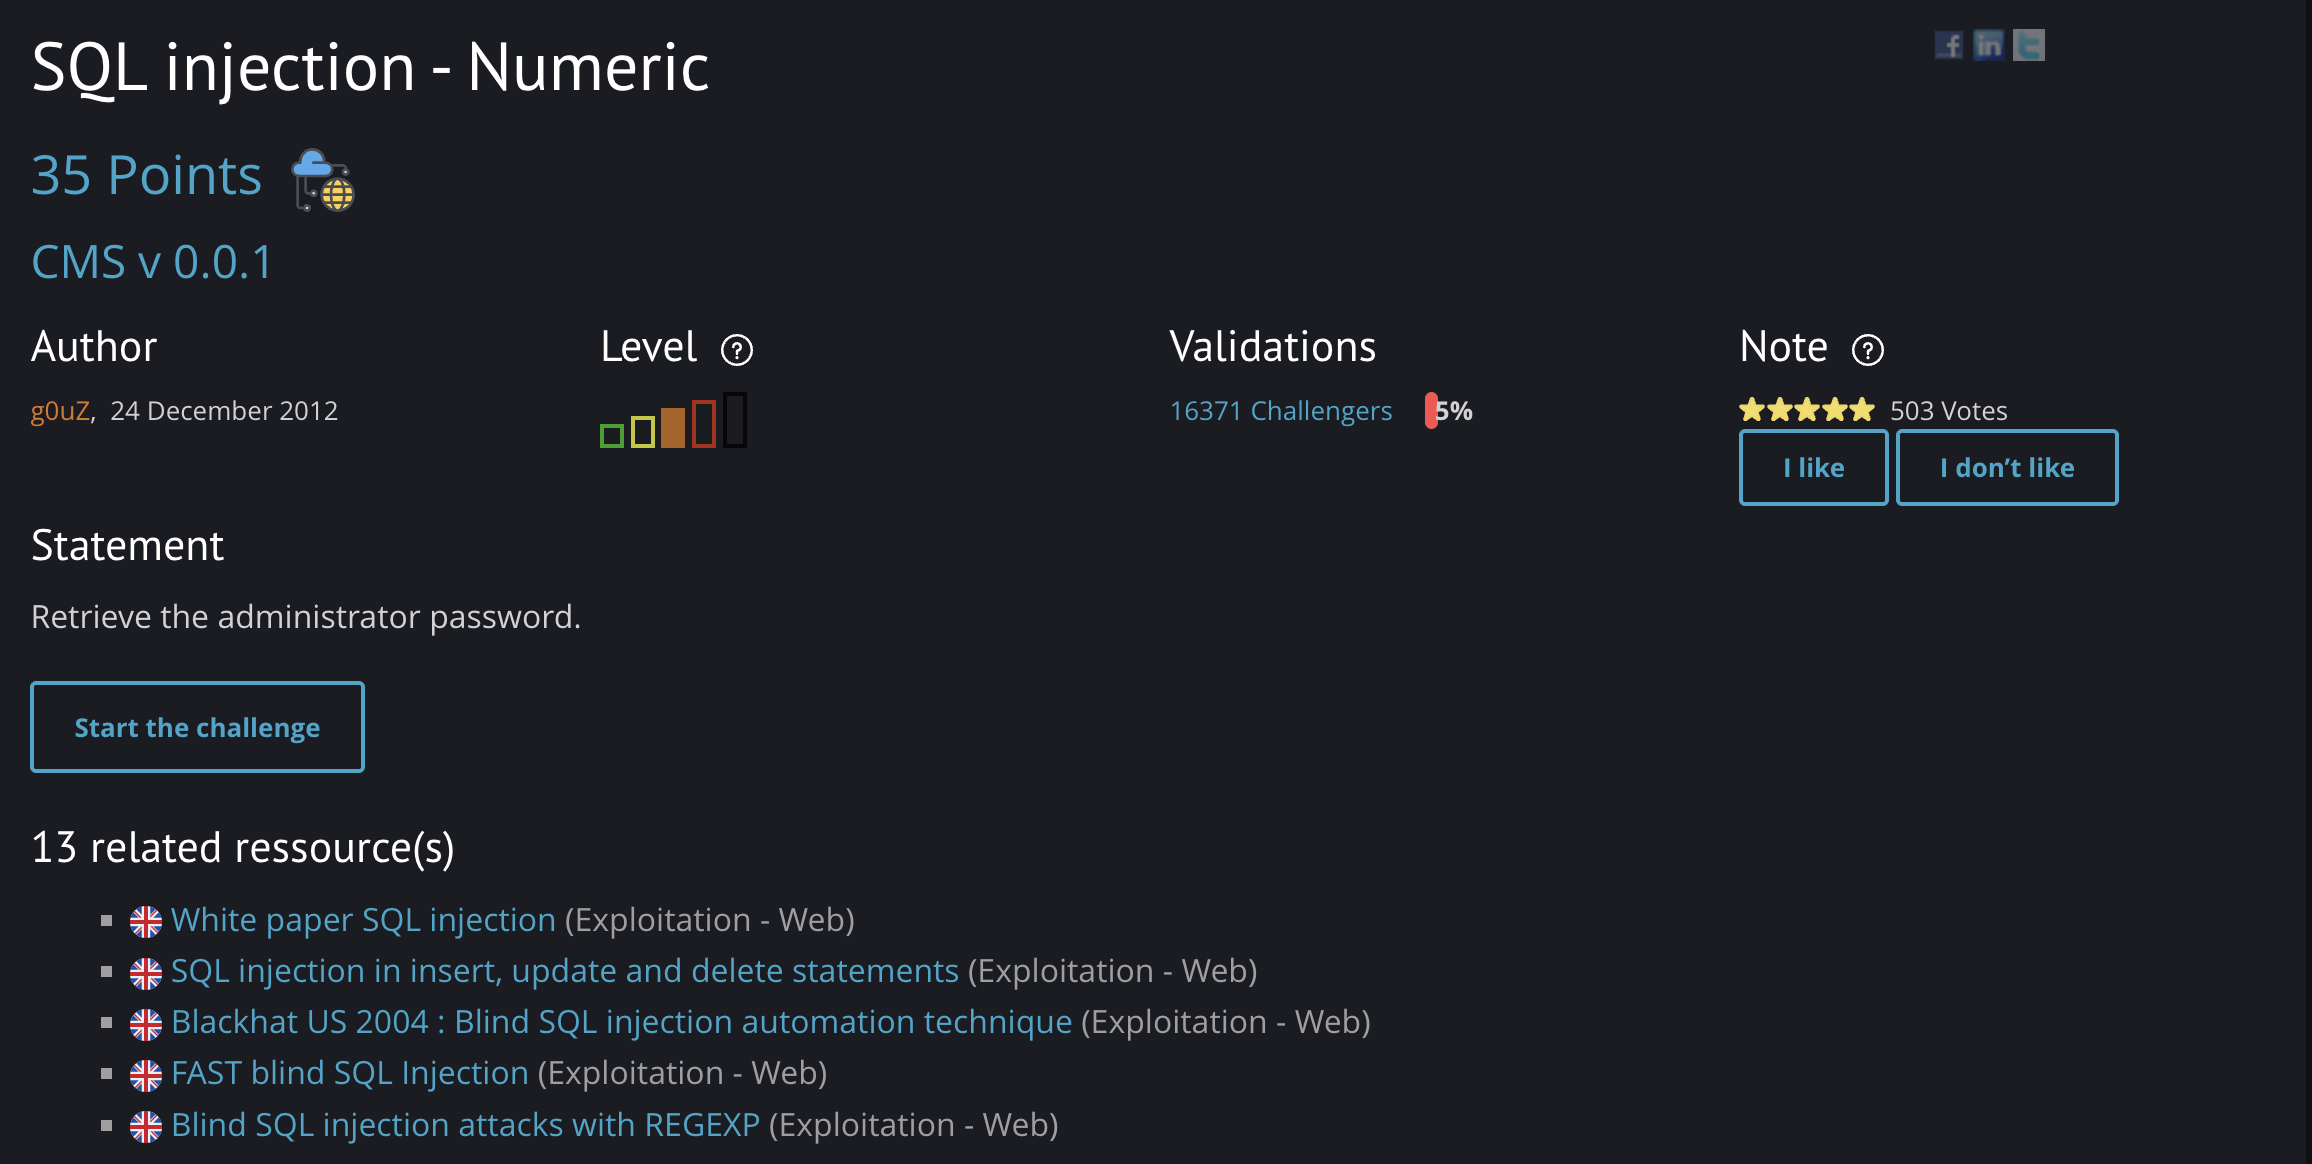Open White paper SQL injection resource

pyautogui.click(x=363, y=920)
